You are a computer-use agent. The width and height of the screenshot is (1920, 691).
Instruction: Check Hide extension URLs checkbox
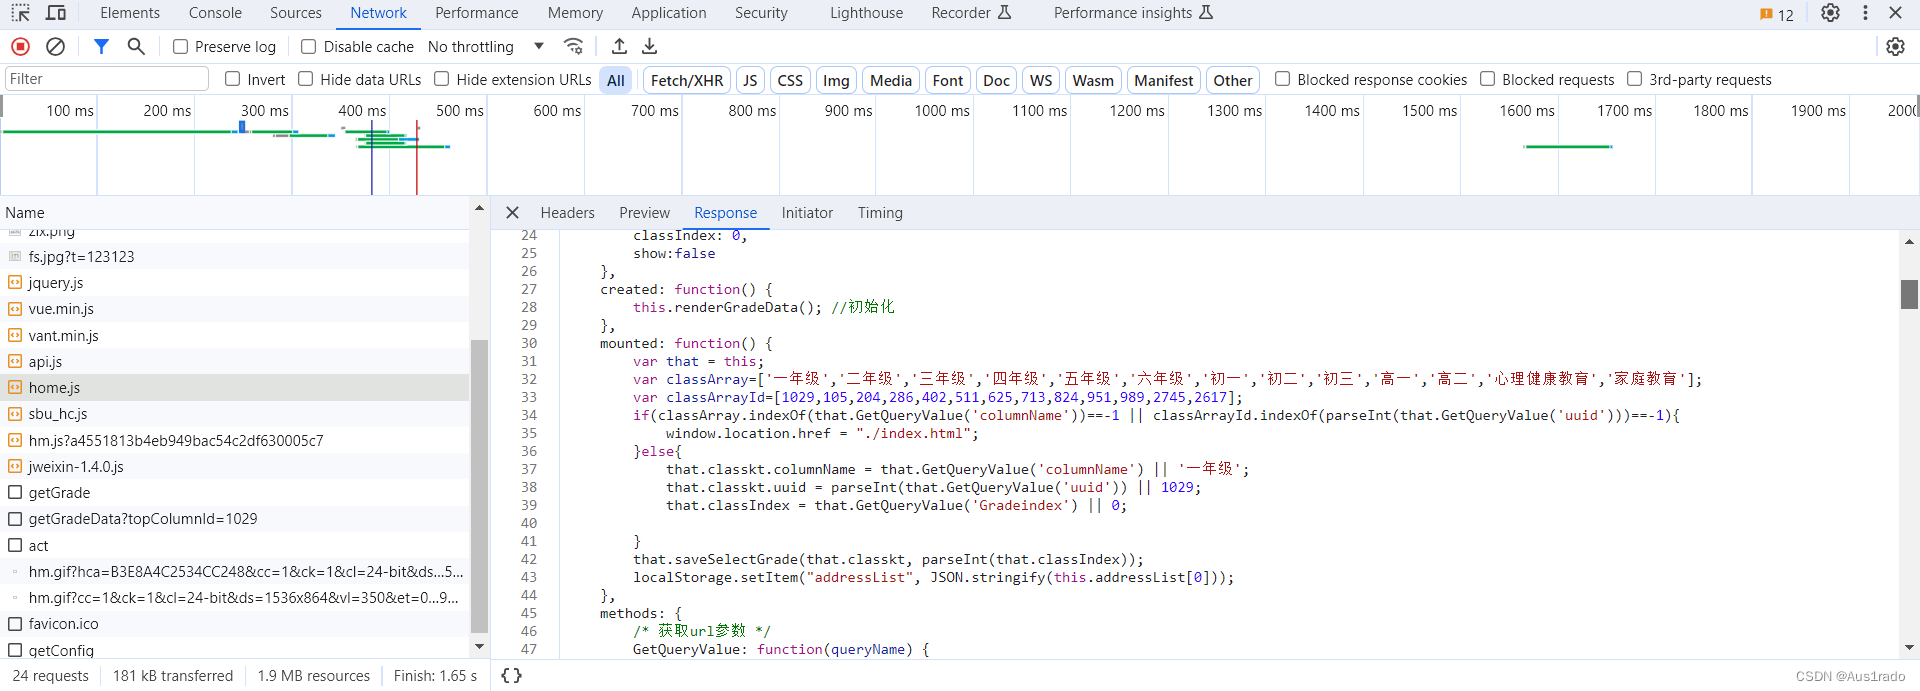[x=442, y=79]
